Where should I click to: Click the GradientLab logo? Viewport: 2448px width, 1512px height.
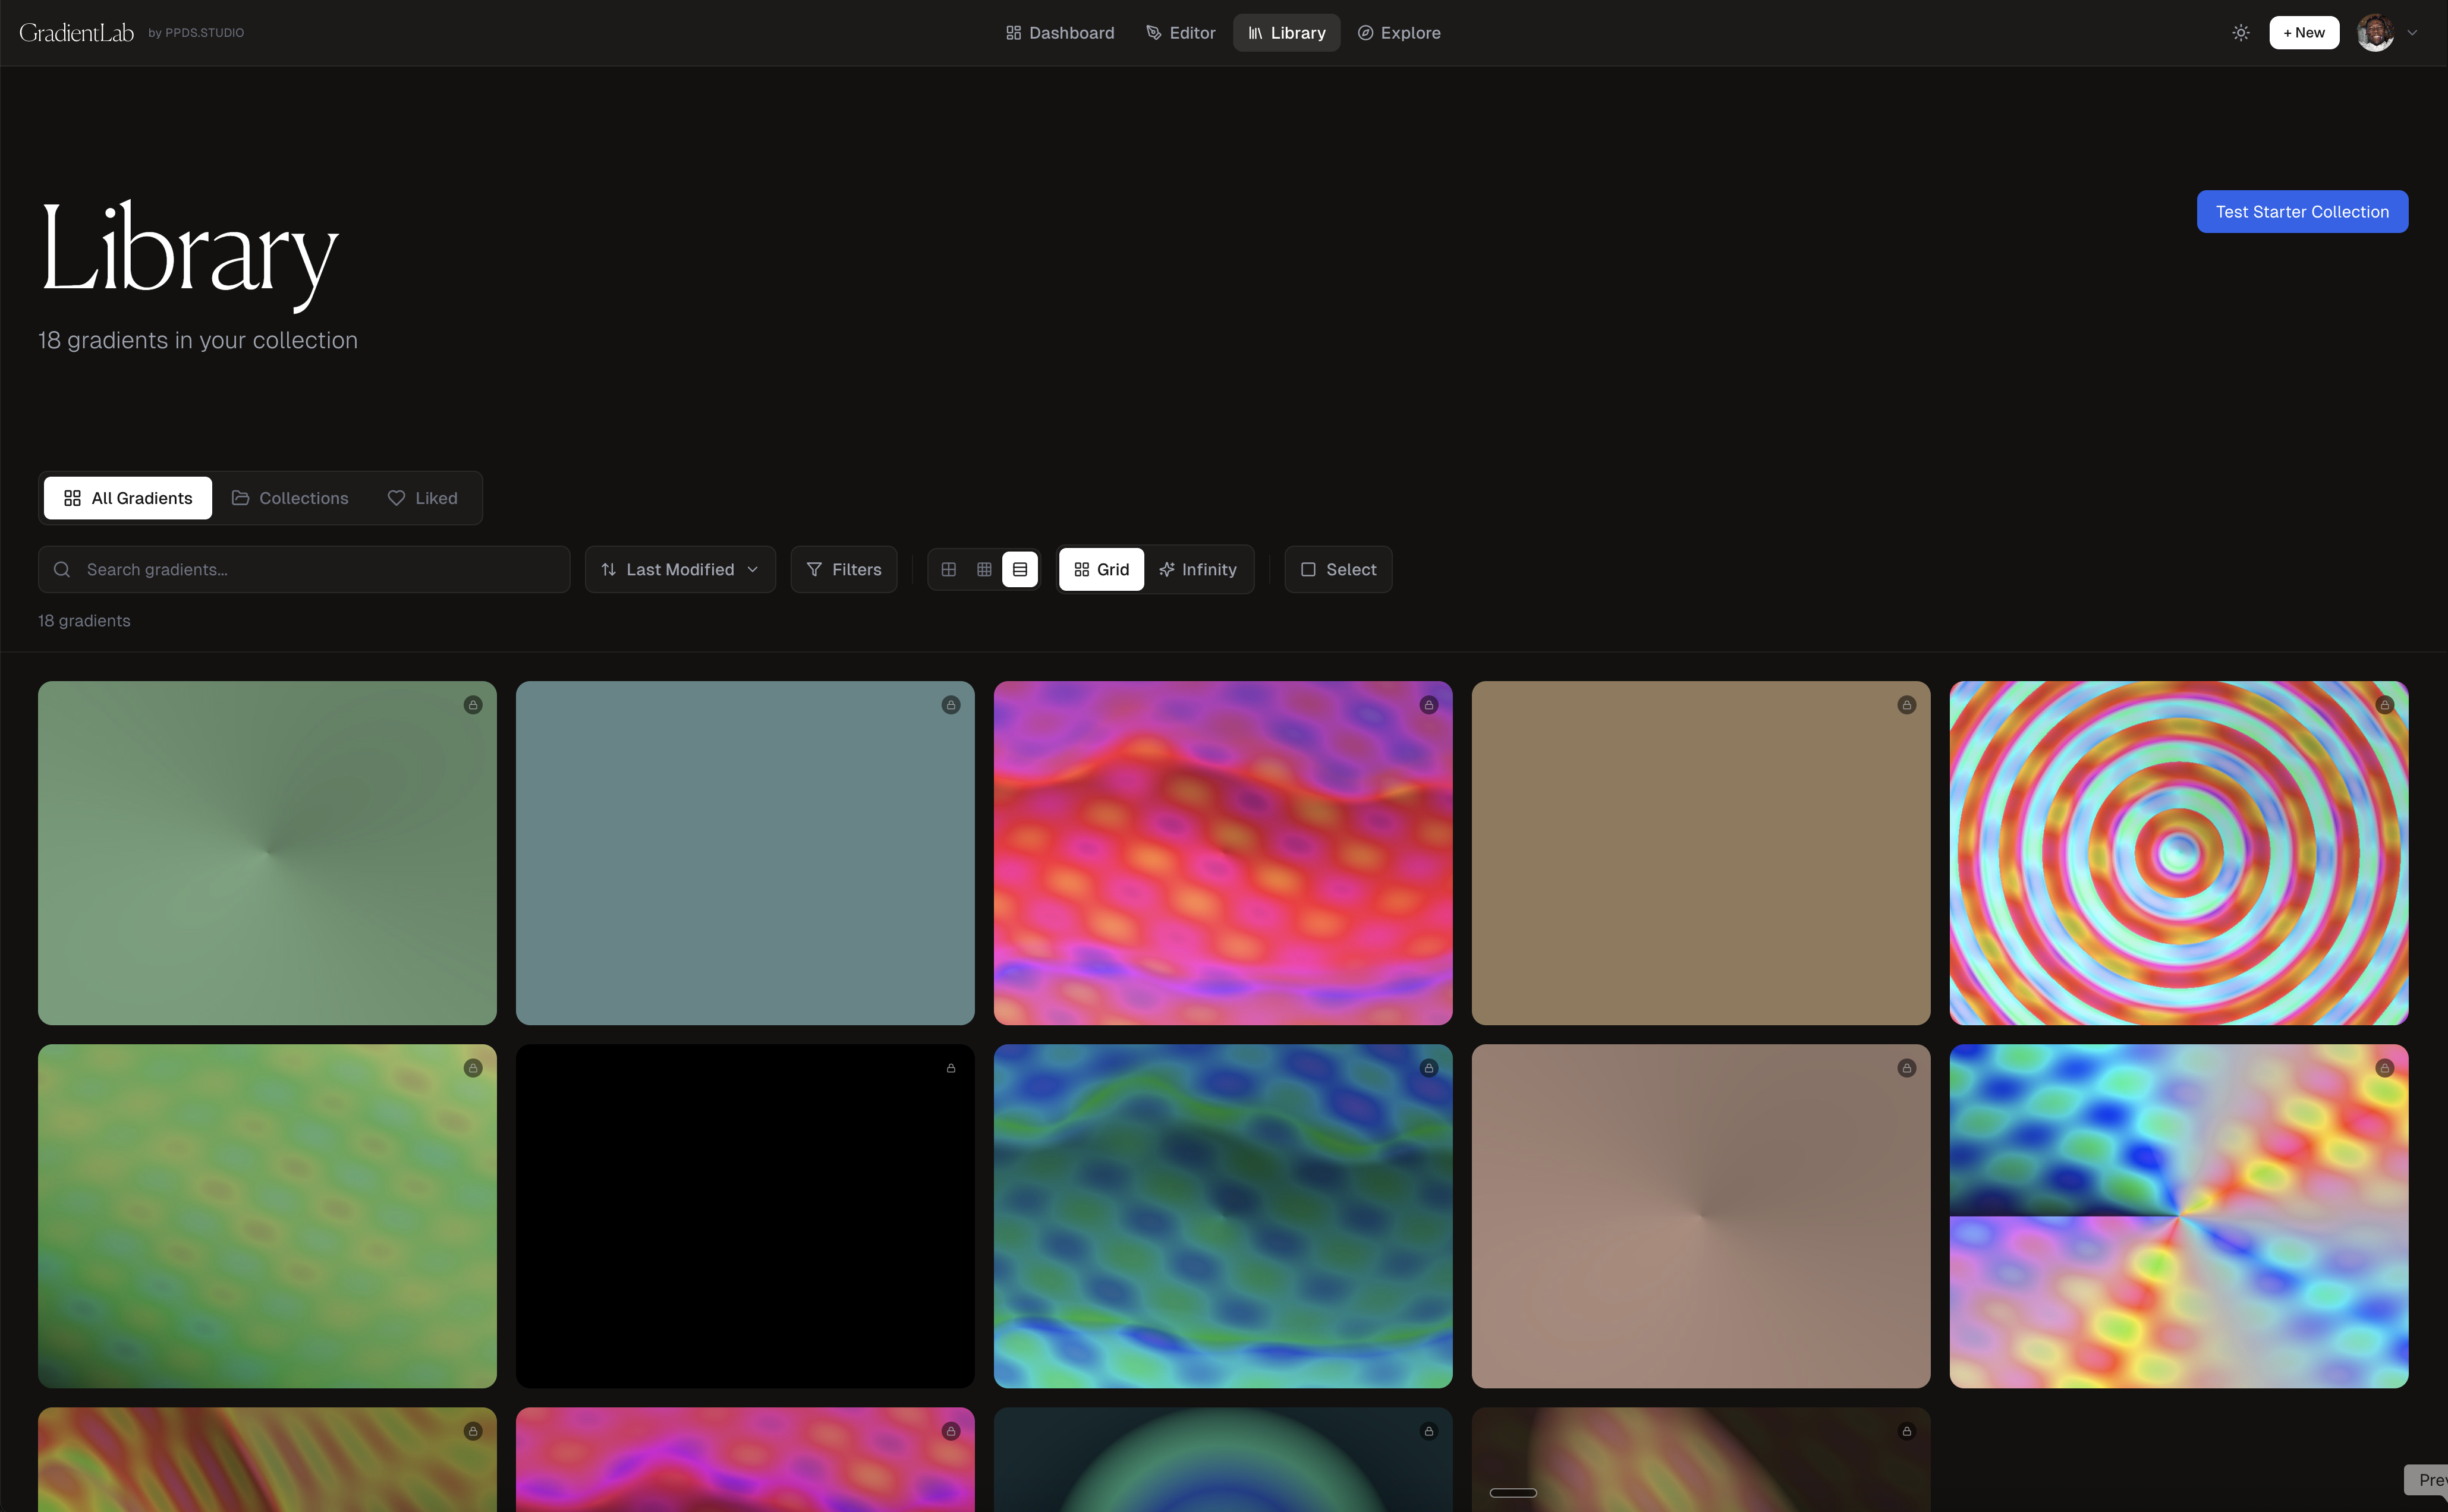pyautogui.click(x=77, y=31)
